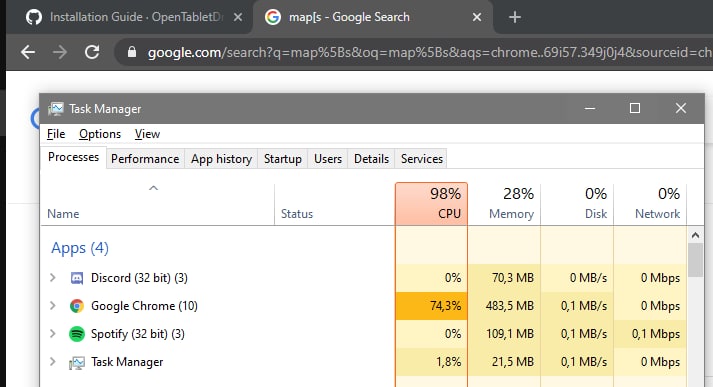Expand the Google Chrome process group
The height and width of the screenshot is (387, 713).
[53, 306]
